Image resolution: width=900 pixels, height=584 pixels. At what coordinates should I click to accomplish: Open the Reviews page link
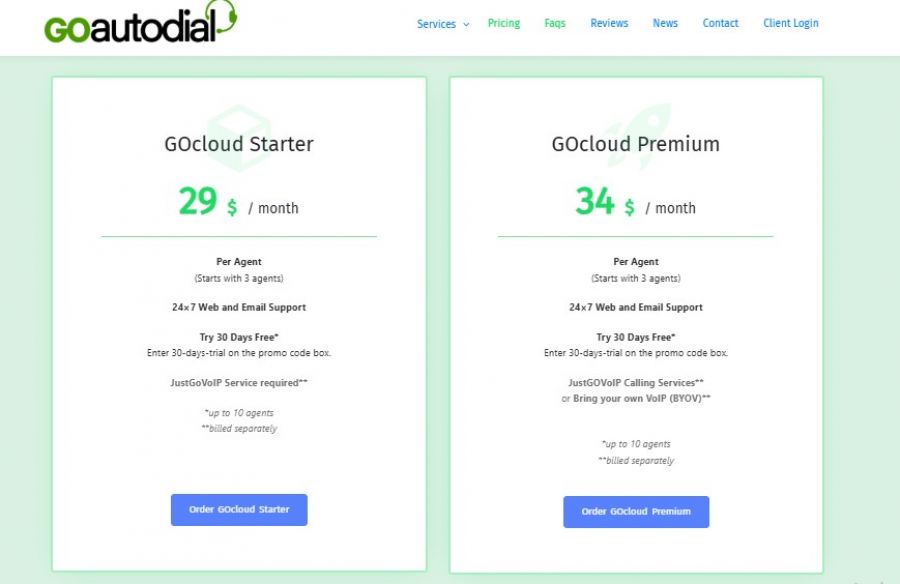tap(609, 23)
